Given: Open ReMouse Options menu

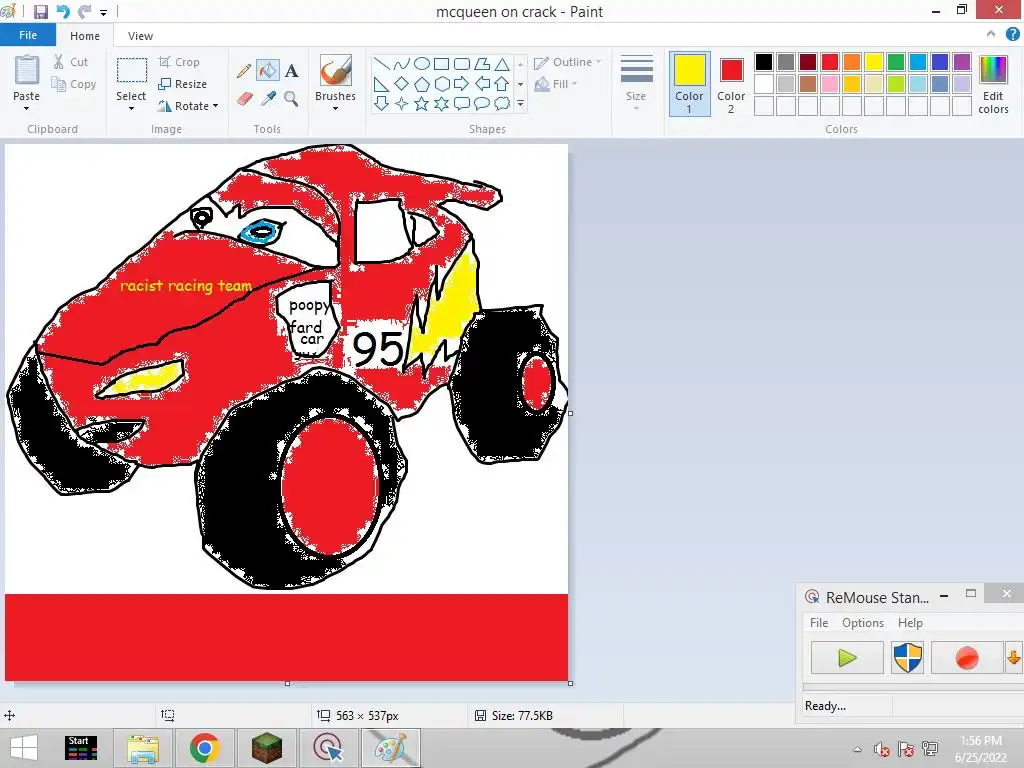Looking at the screenshot, I should click(x=863, y=623).
